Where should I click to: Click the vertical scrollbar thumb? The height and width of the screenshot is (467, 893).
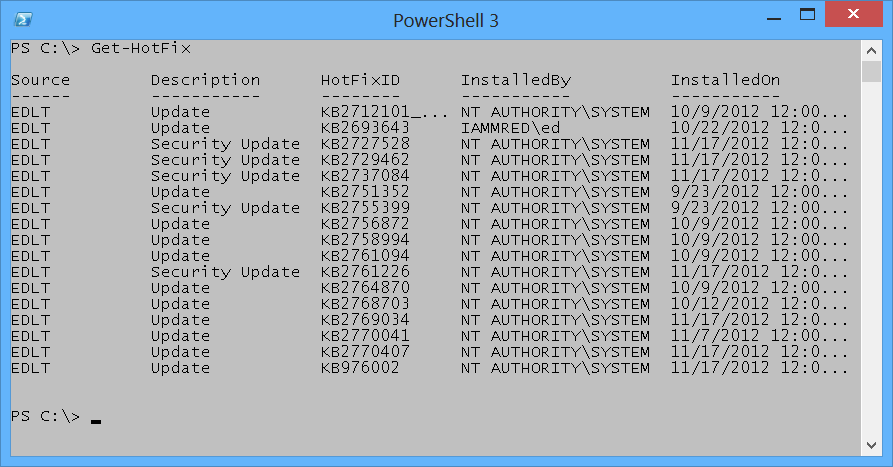(x=870, y=72)
